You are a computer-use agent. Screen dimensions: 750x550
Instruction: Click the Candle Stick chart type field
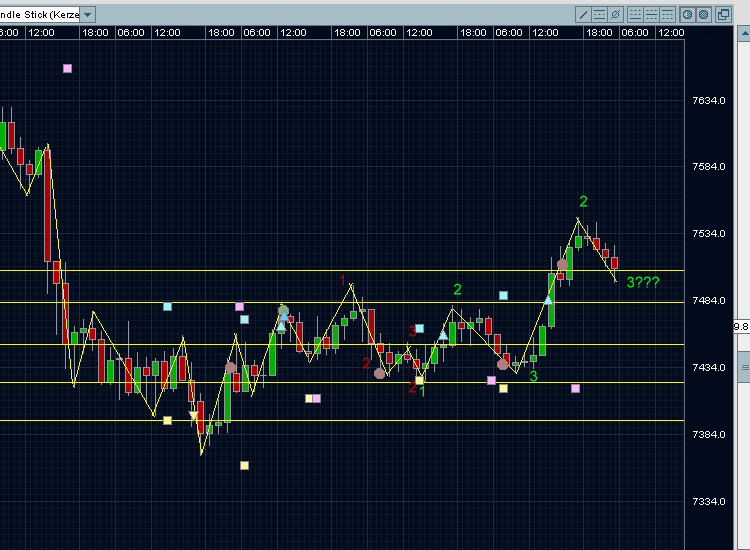pyautogui.click(x=38, y=14)
